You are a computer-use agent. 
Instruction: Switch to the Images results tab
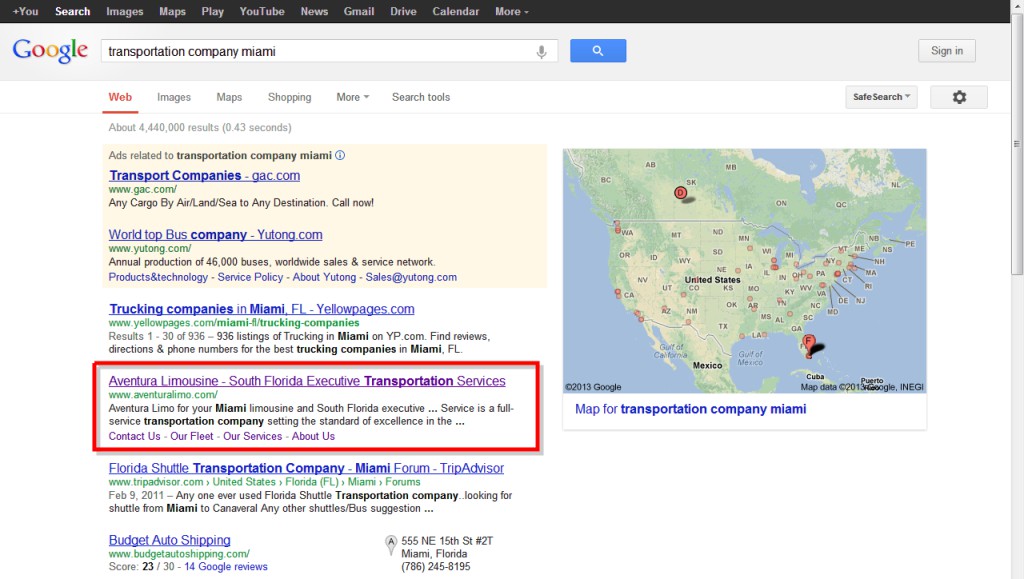pyautogui.click(x=174, y=97)
